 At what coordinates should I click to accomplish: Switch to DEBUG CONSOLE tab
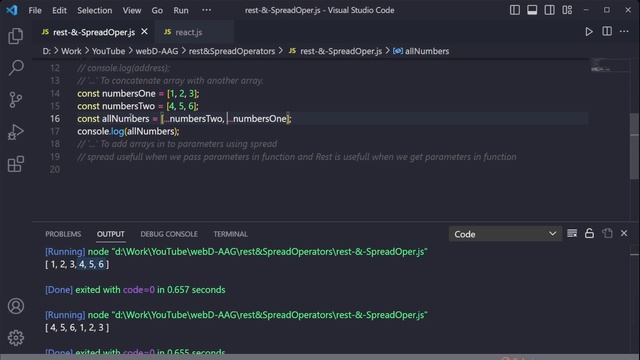169,234
